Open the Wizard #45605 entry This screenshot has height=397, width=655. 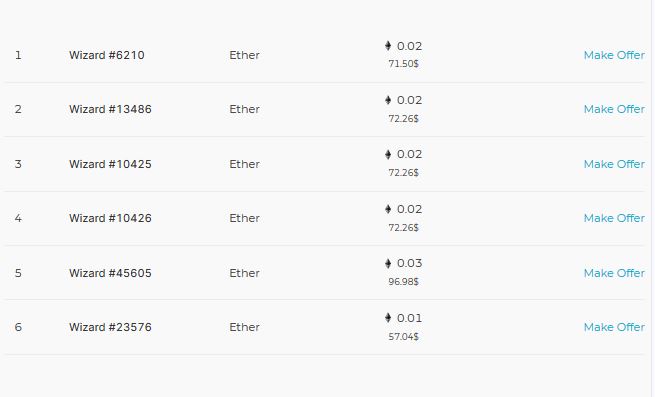pyautogui.click(x=110, y=273)
